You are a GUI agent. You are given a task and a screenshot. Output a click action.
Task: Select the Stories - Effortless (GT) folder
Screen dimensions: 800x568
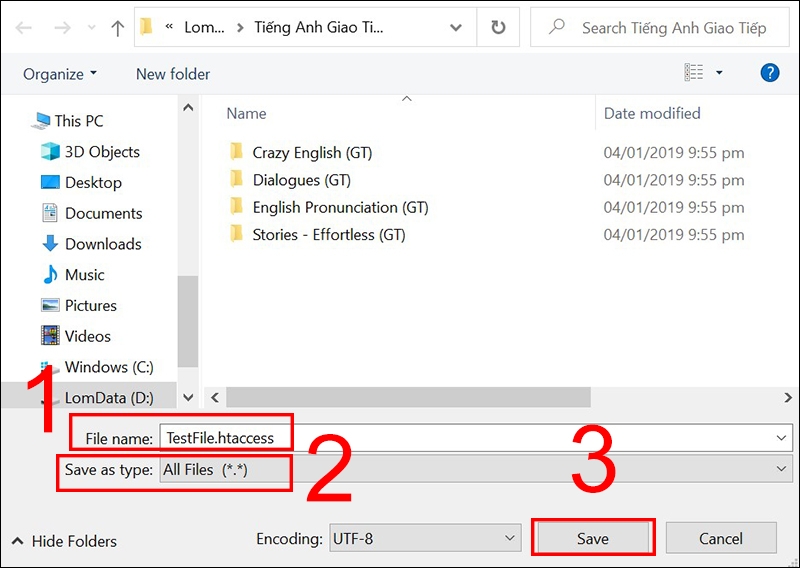[329, 235]
